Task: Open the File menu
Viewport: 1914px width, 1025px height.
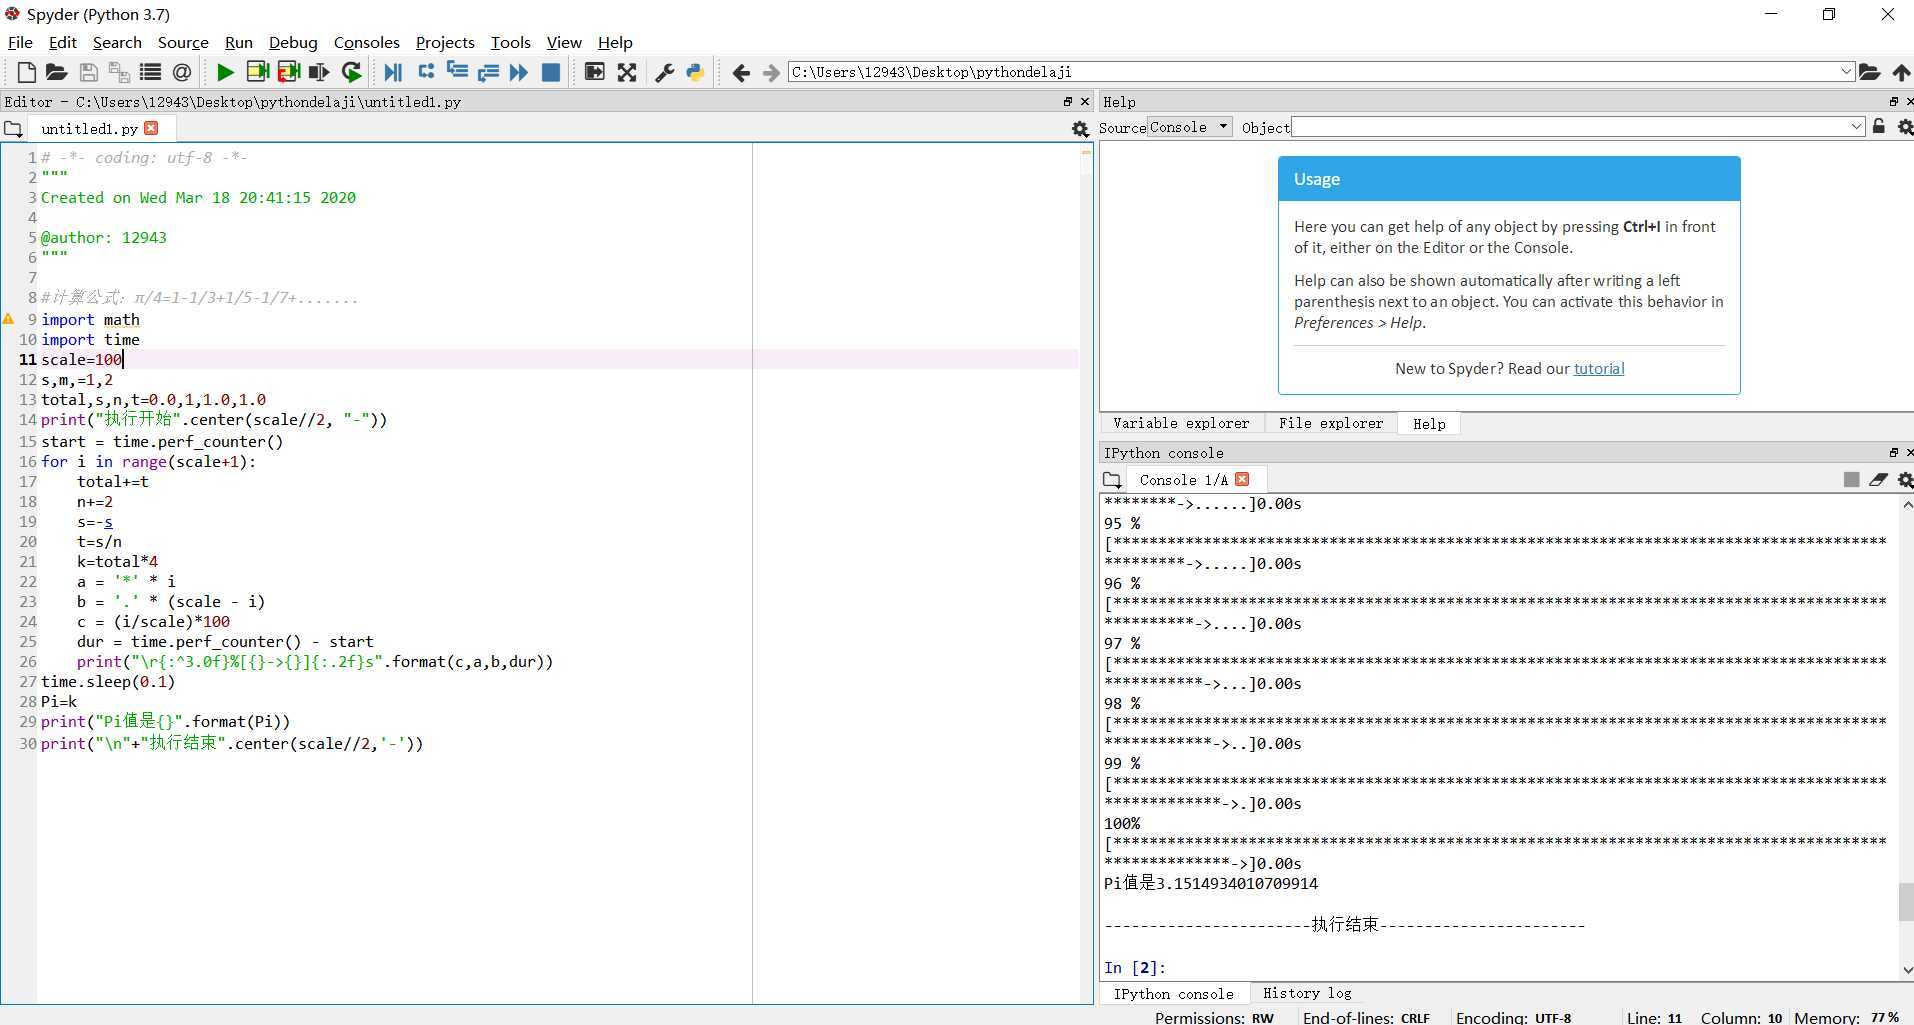Action: pyautogui.click(x=20, y=42)
